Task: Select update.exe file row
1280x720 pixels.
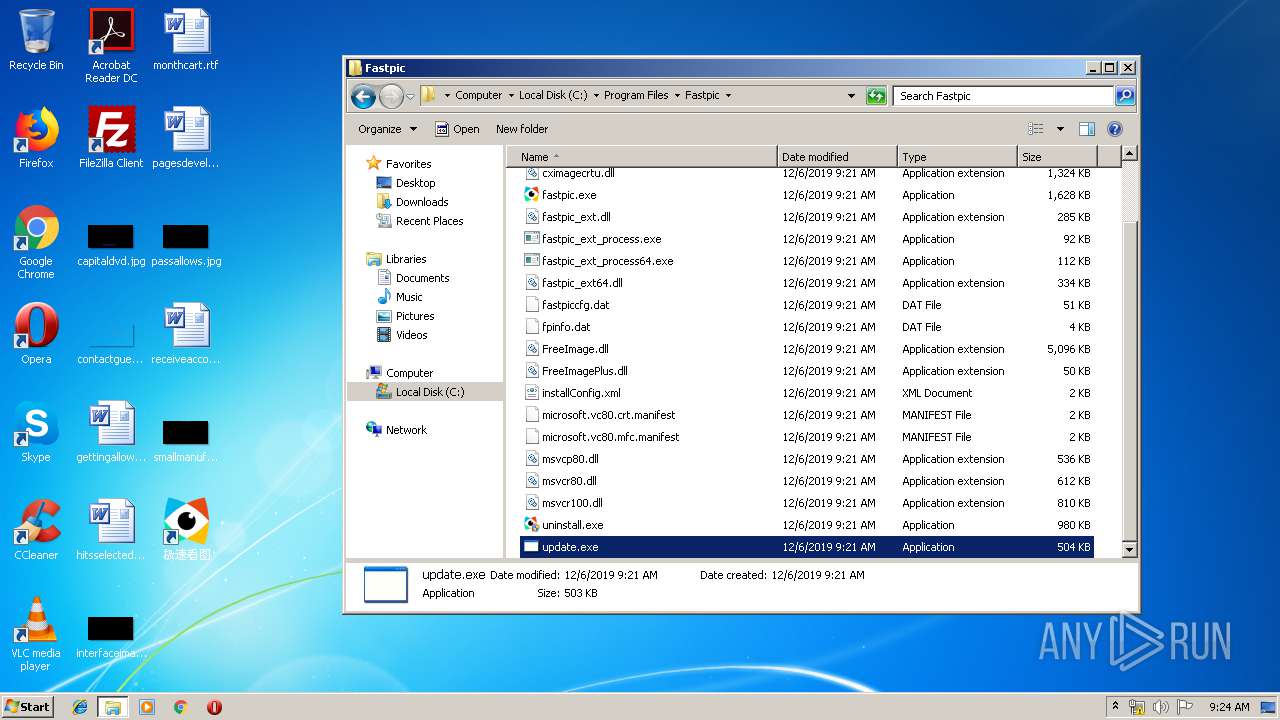Action: (806, 547)
